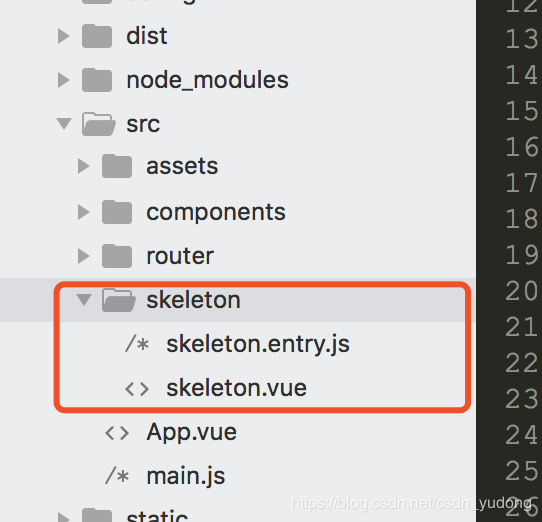Image resolution: width=542 pixels, height=522 pixels.
Task: Click the JS icon beside main.js
Action: [117, 476]
